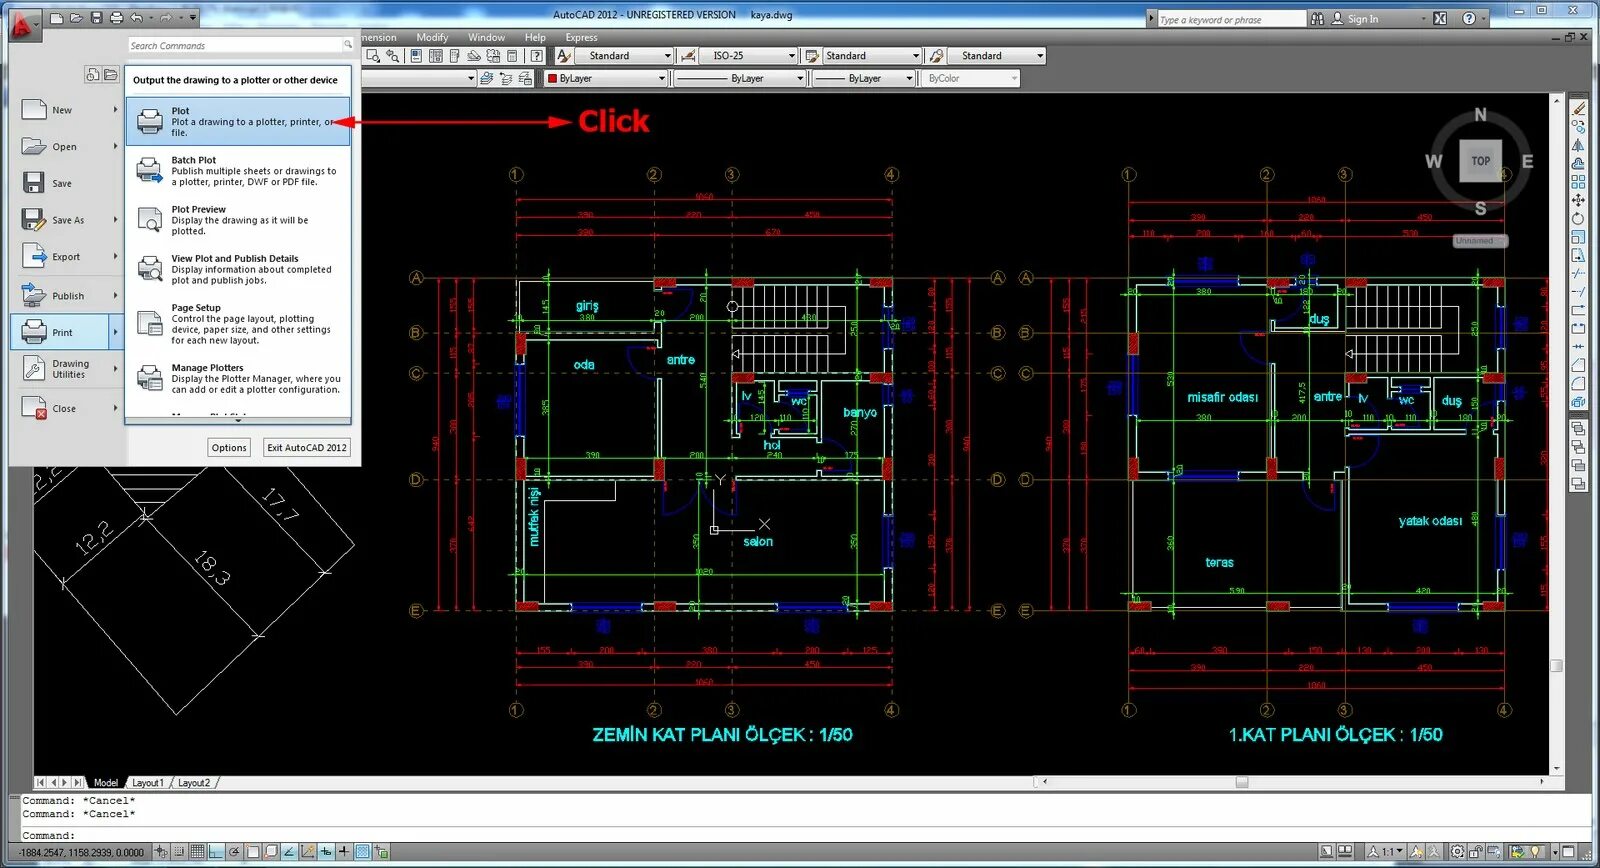Screen dimensions: 1600x868
Task: Toggle Polar Tracking in status bar
Action: (234, 852)
